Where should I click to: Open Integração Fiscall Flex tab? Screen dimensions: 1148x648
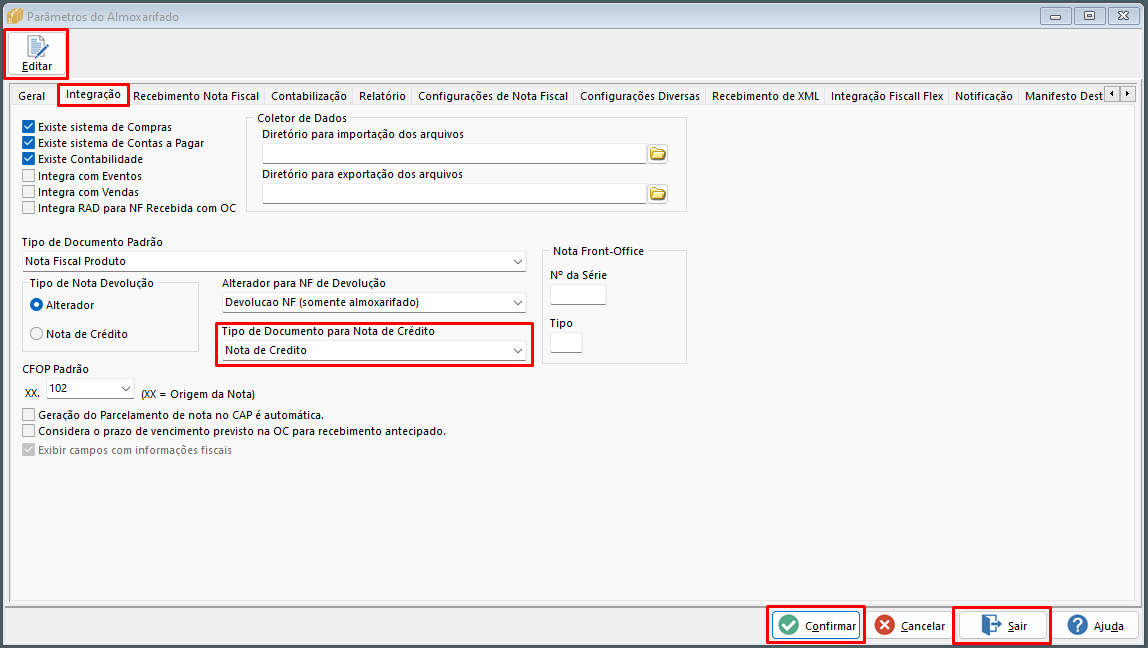point(887,96)
